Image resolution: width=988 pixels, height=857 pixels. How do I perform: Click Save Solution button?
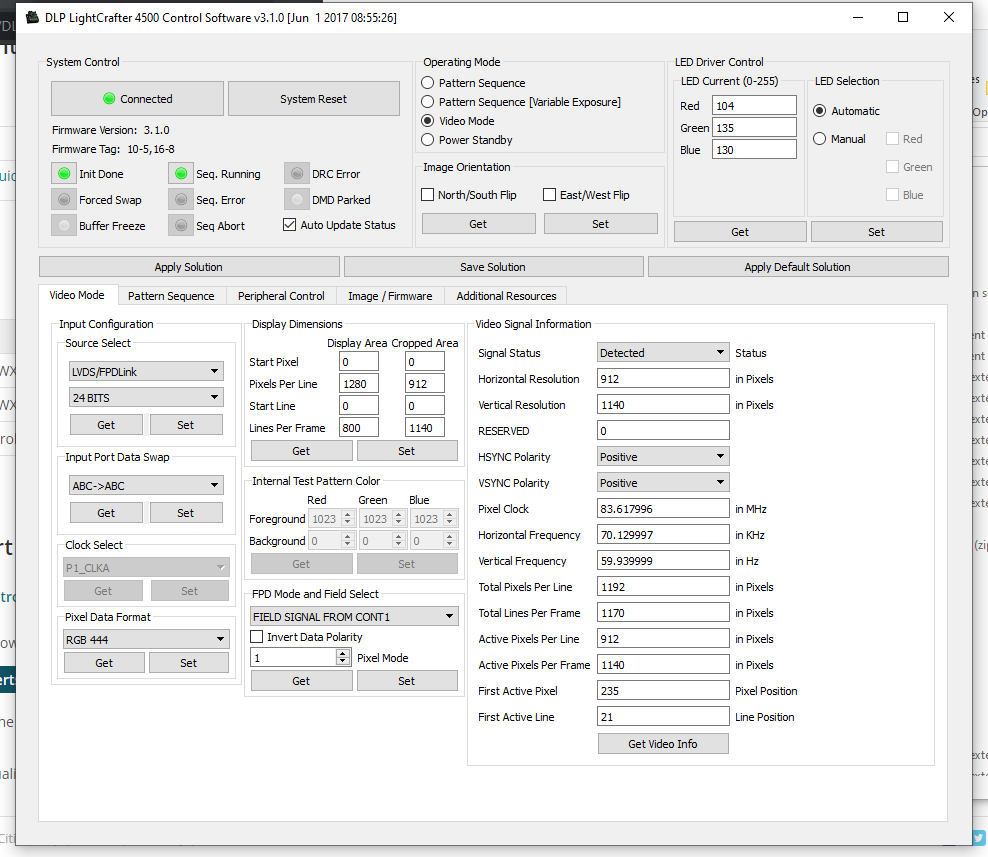click(x=493, y=267)
